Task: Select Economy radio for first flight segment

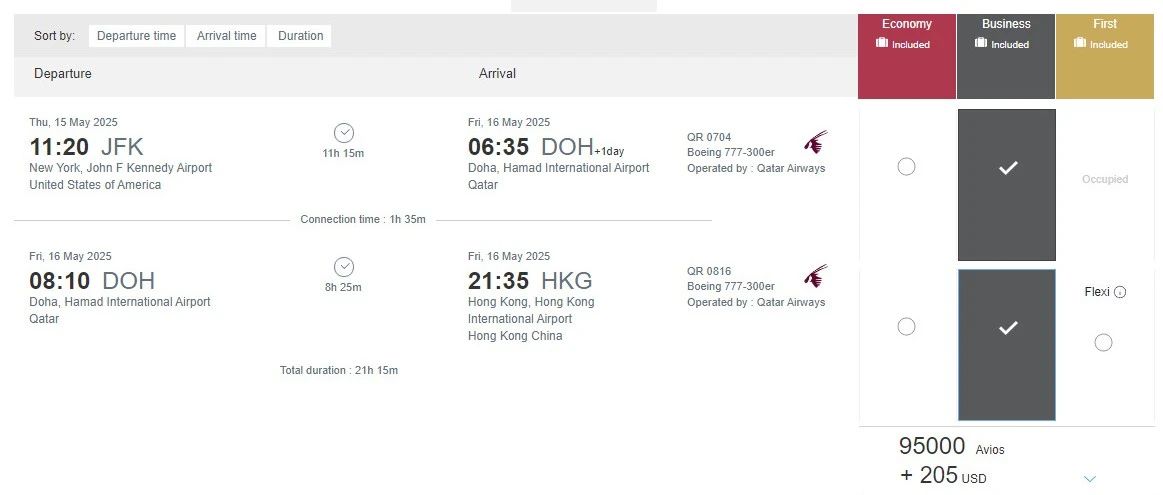Action: (906, 167)
